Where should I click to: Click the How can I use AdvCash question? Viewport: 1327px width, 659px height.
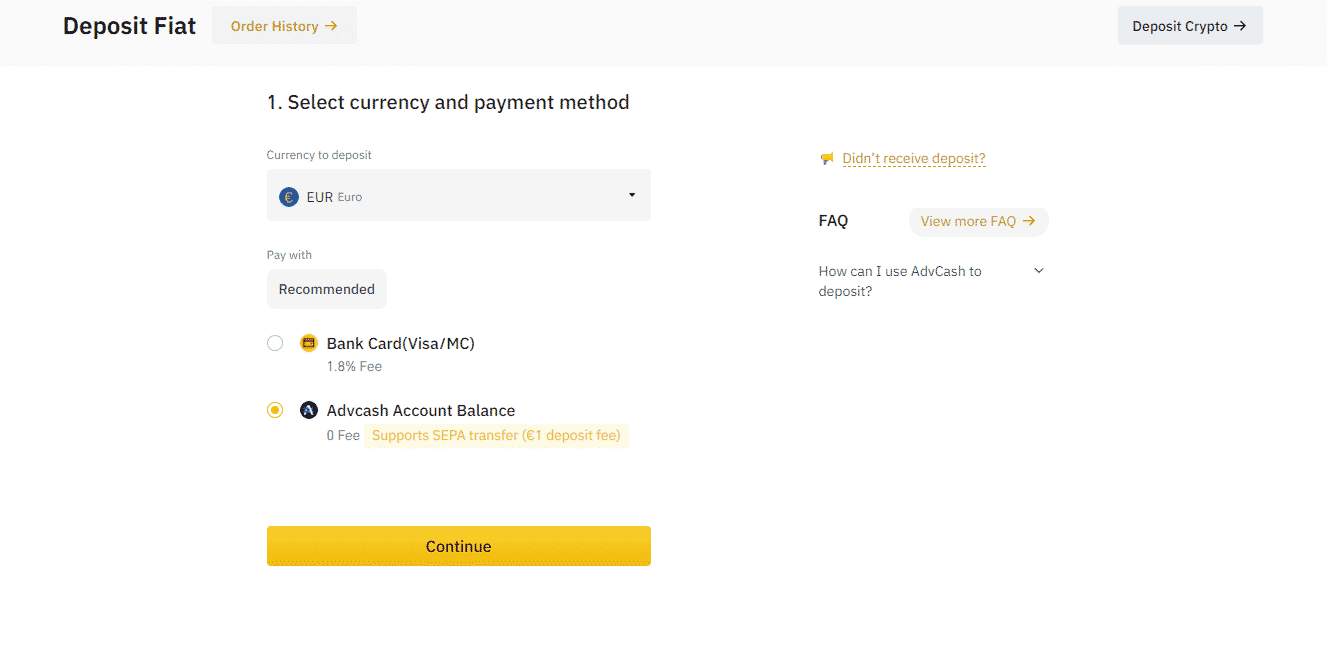[x=900, y=281]
